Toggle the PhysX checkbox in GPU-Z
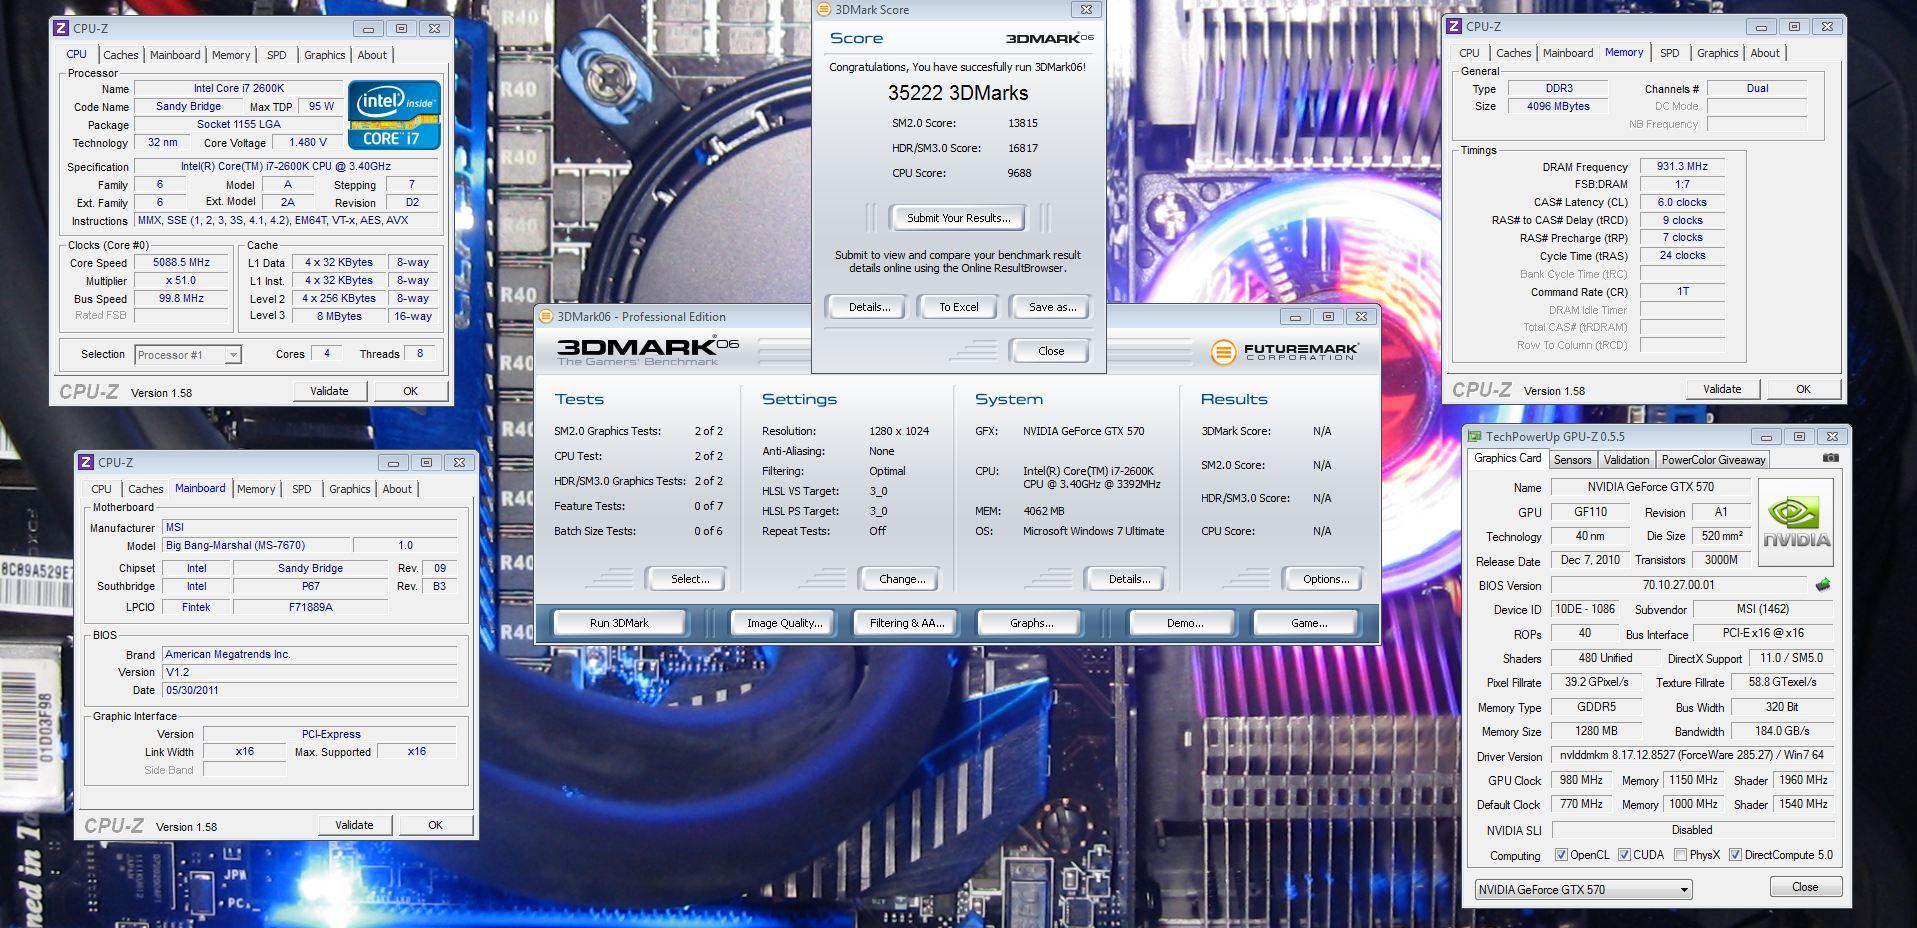 click(x=1681, y=855)
